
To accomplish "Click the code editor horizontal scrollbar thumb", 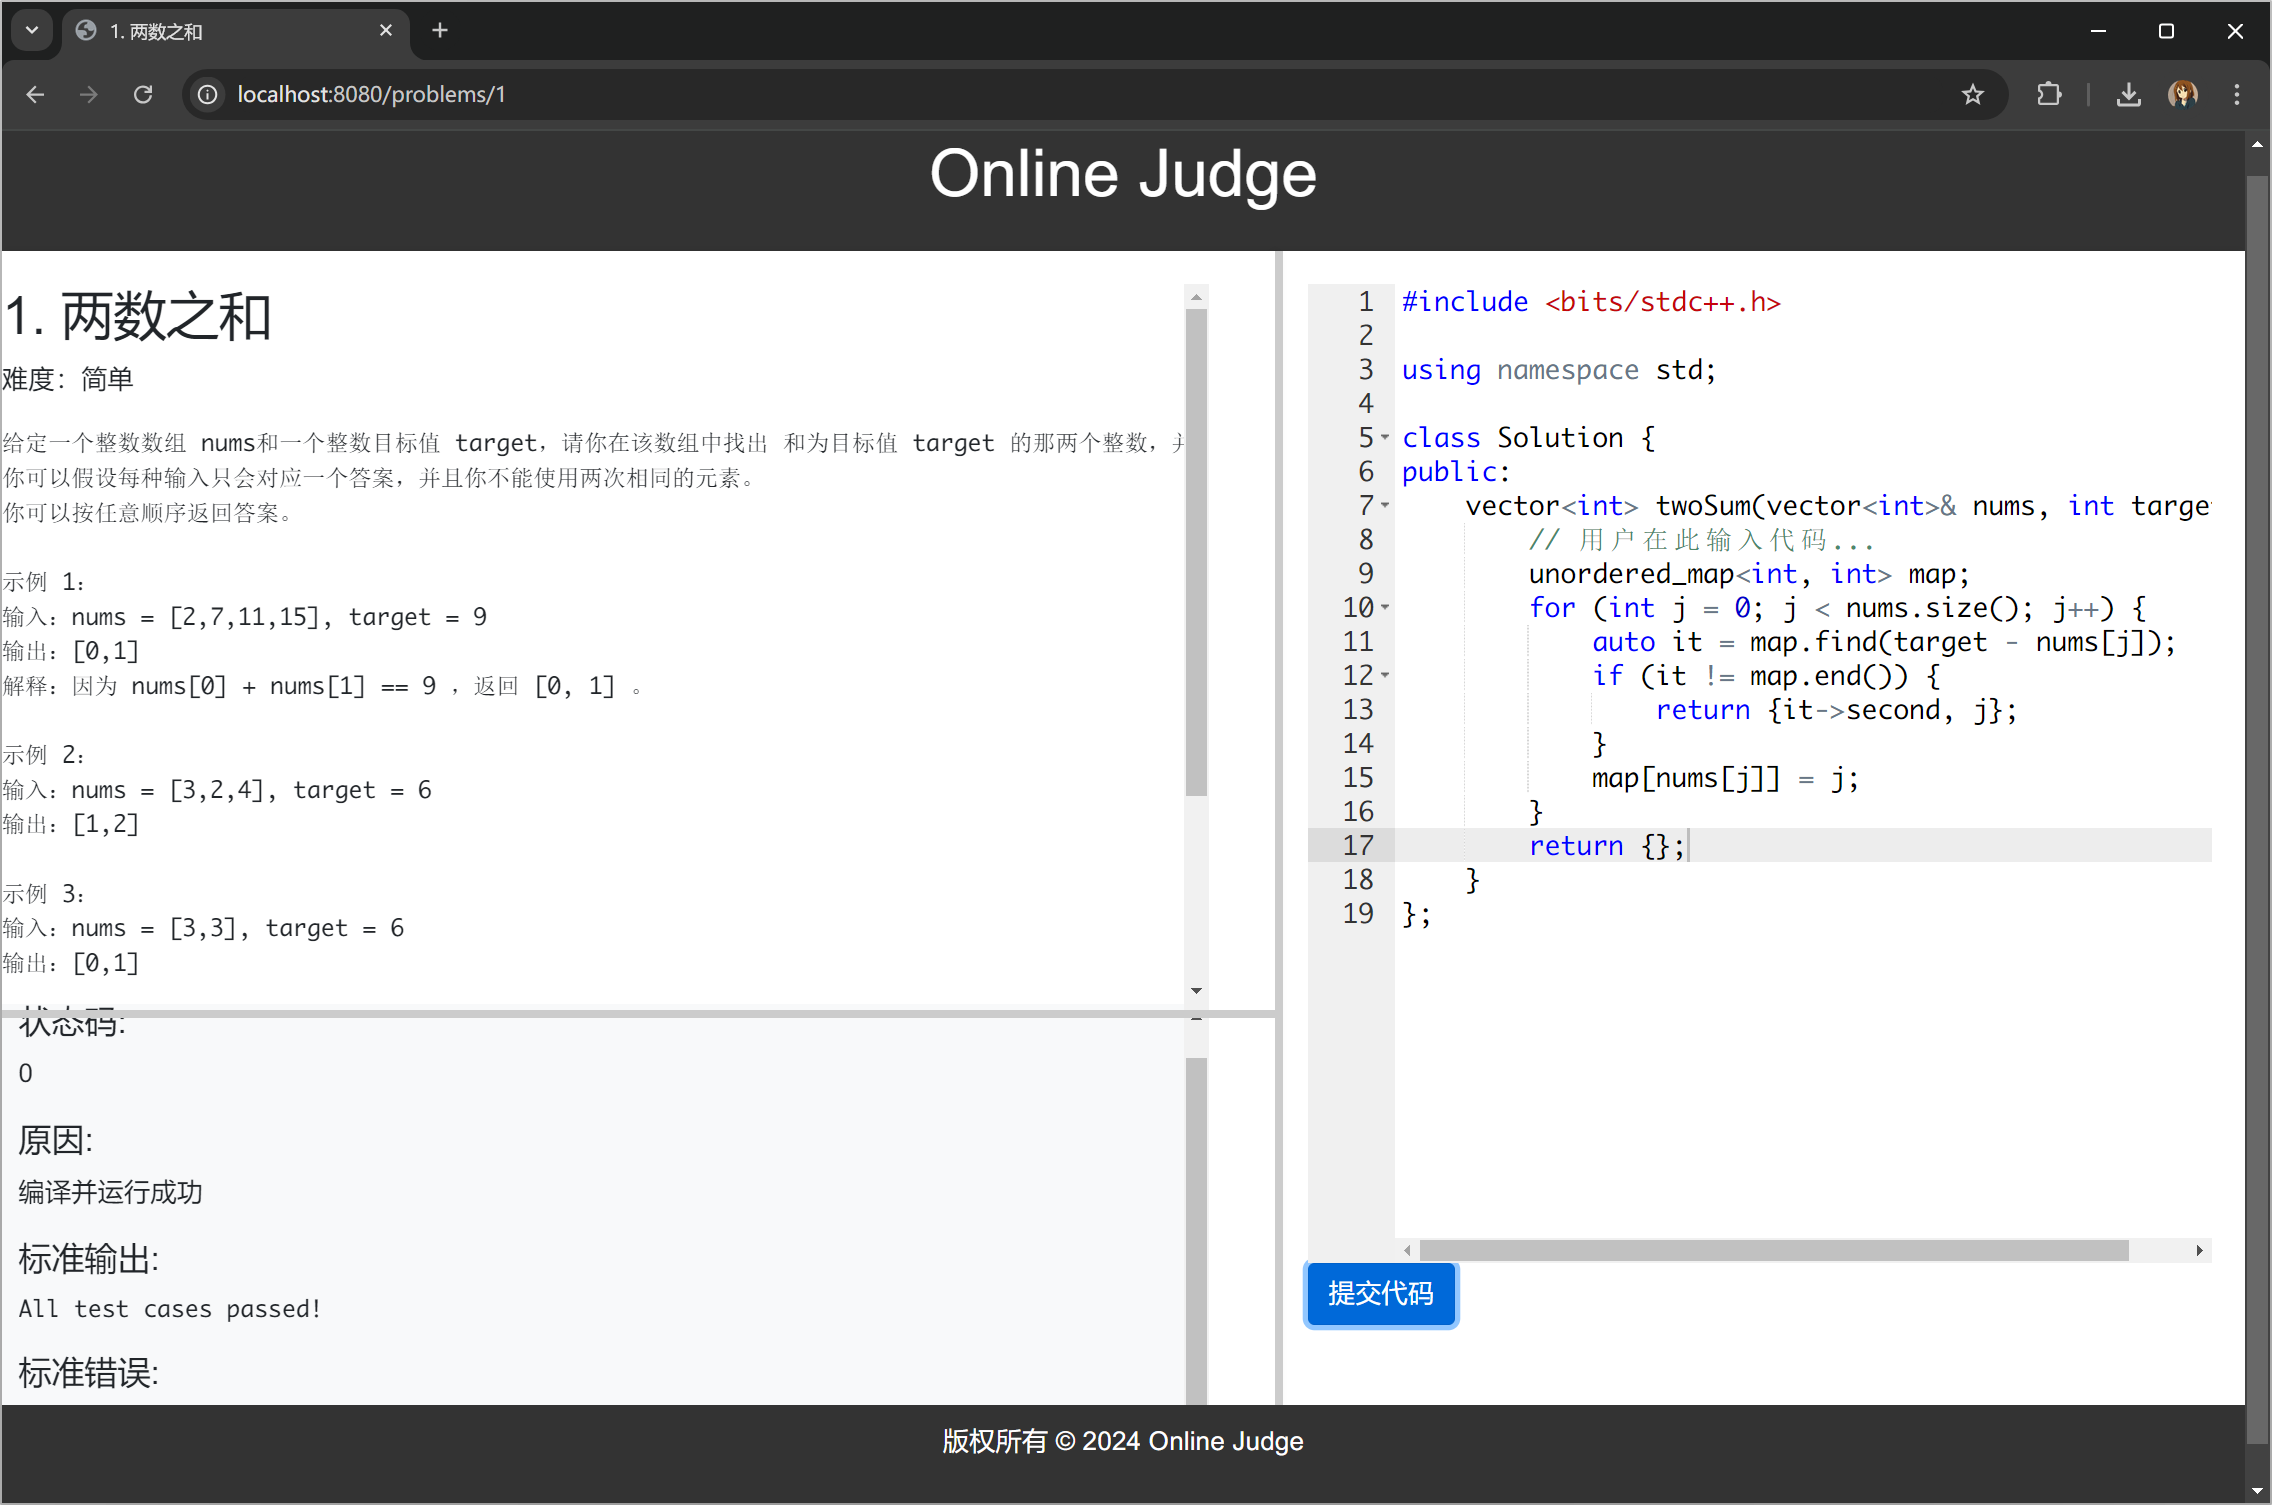I will point(1773,1250).
